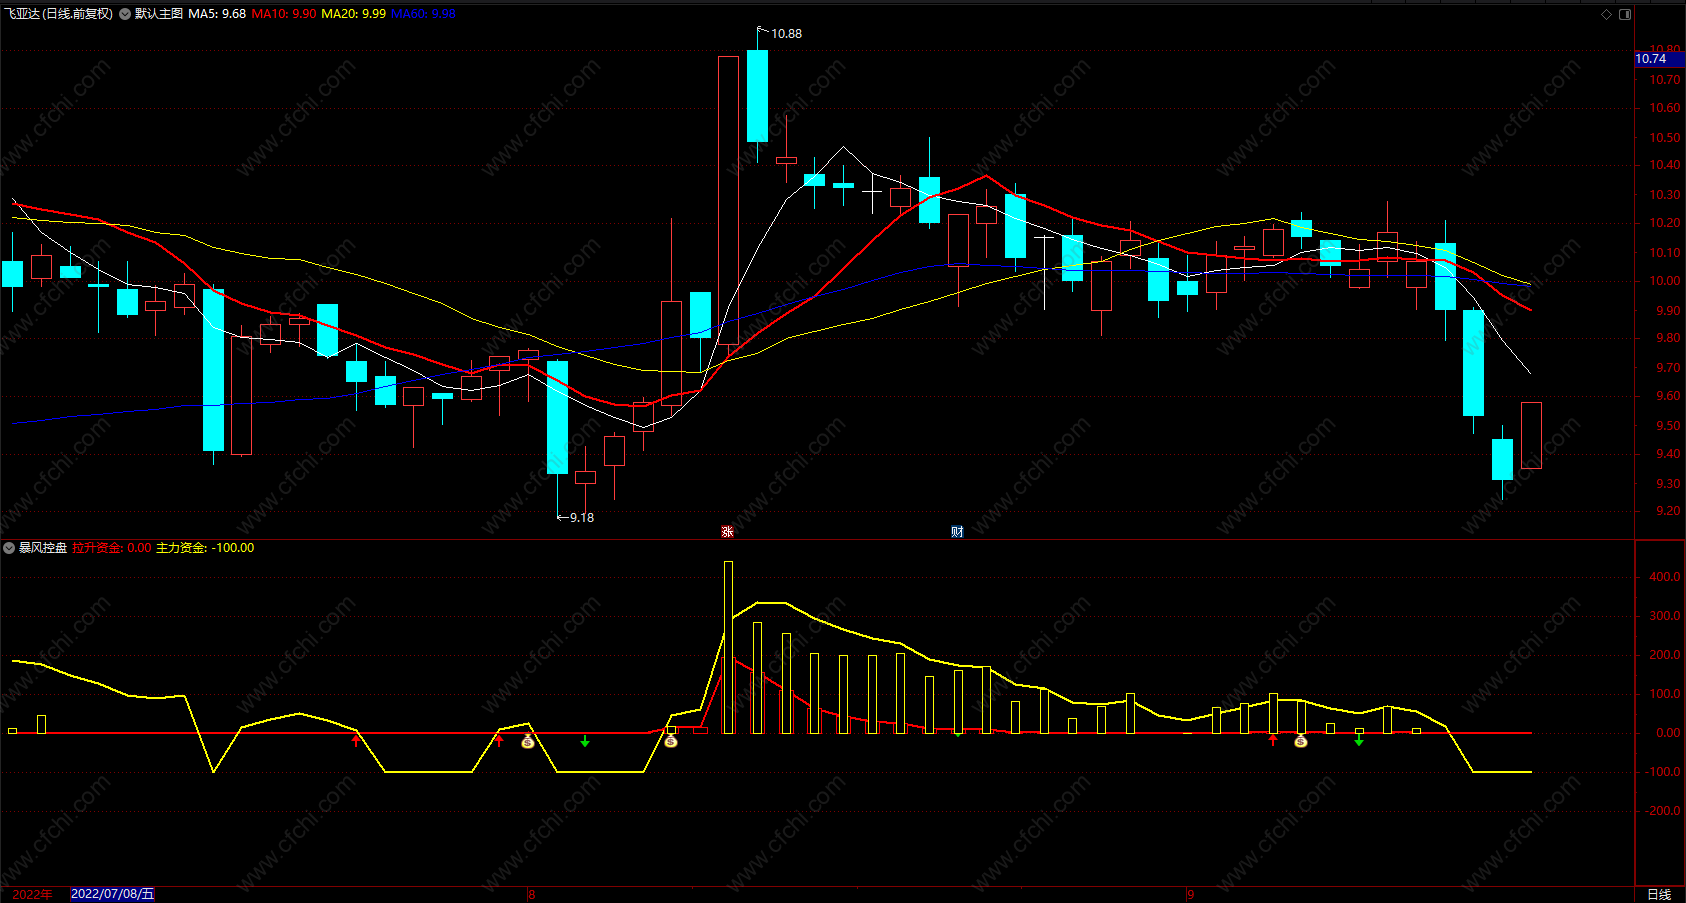Click the green down-arrow after first money bag

pyautogui.click(x=585, y=741)
